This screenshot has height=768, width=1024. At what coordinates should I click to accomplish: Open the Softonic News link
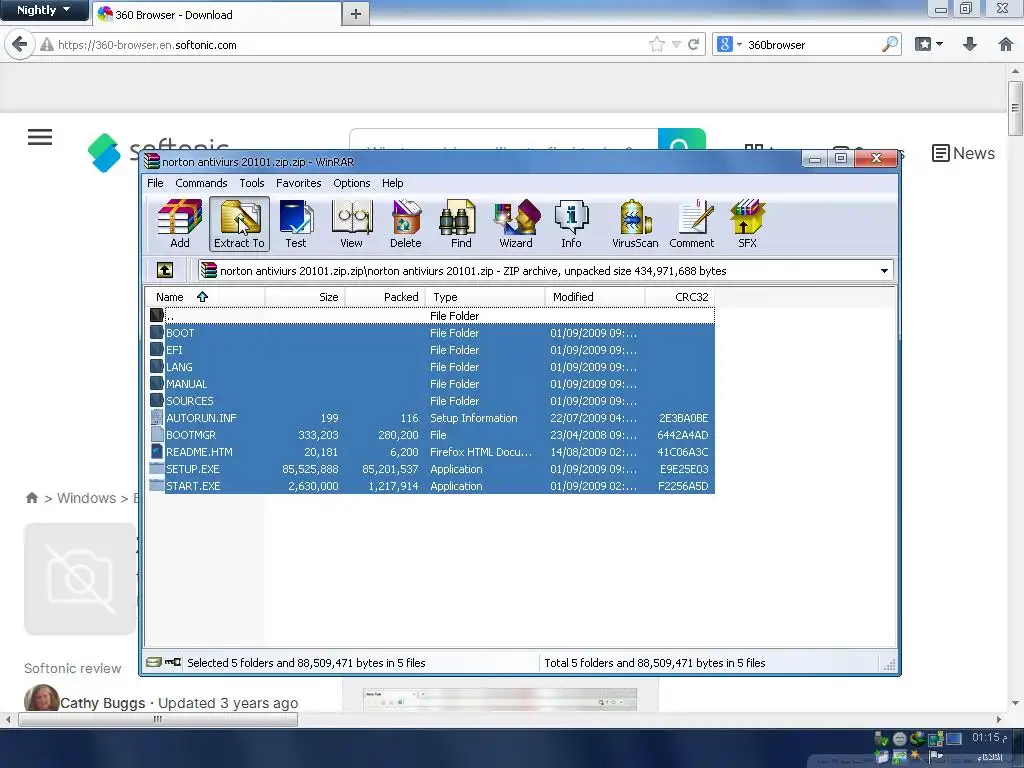(963, 153)
